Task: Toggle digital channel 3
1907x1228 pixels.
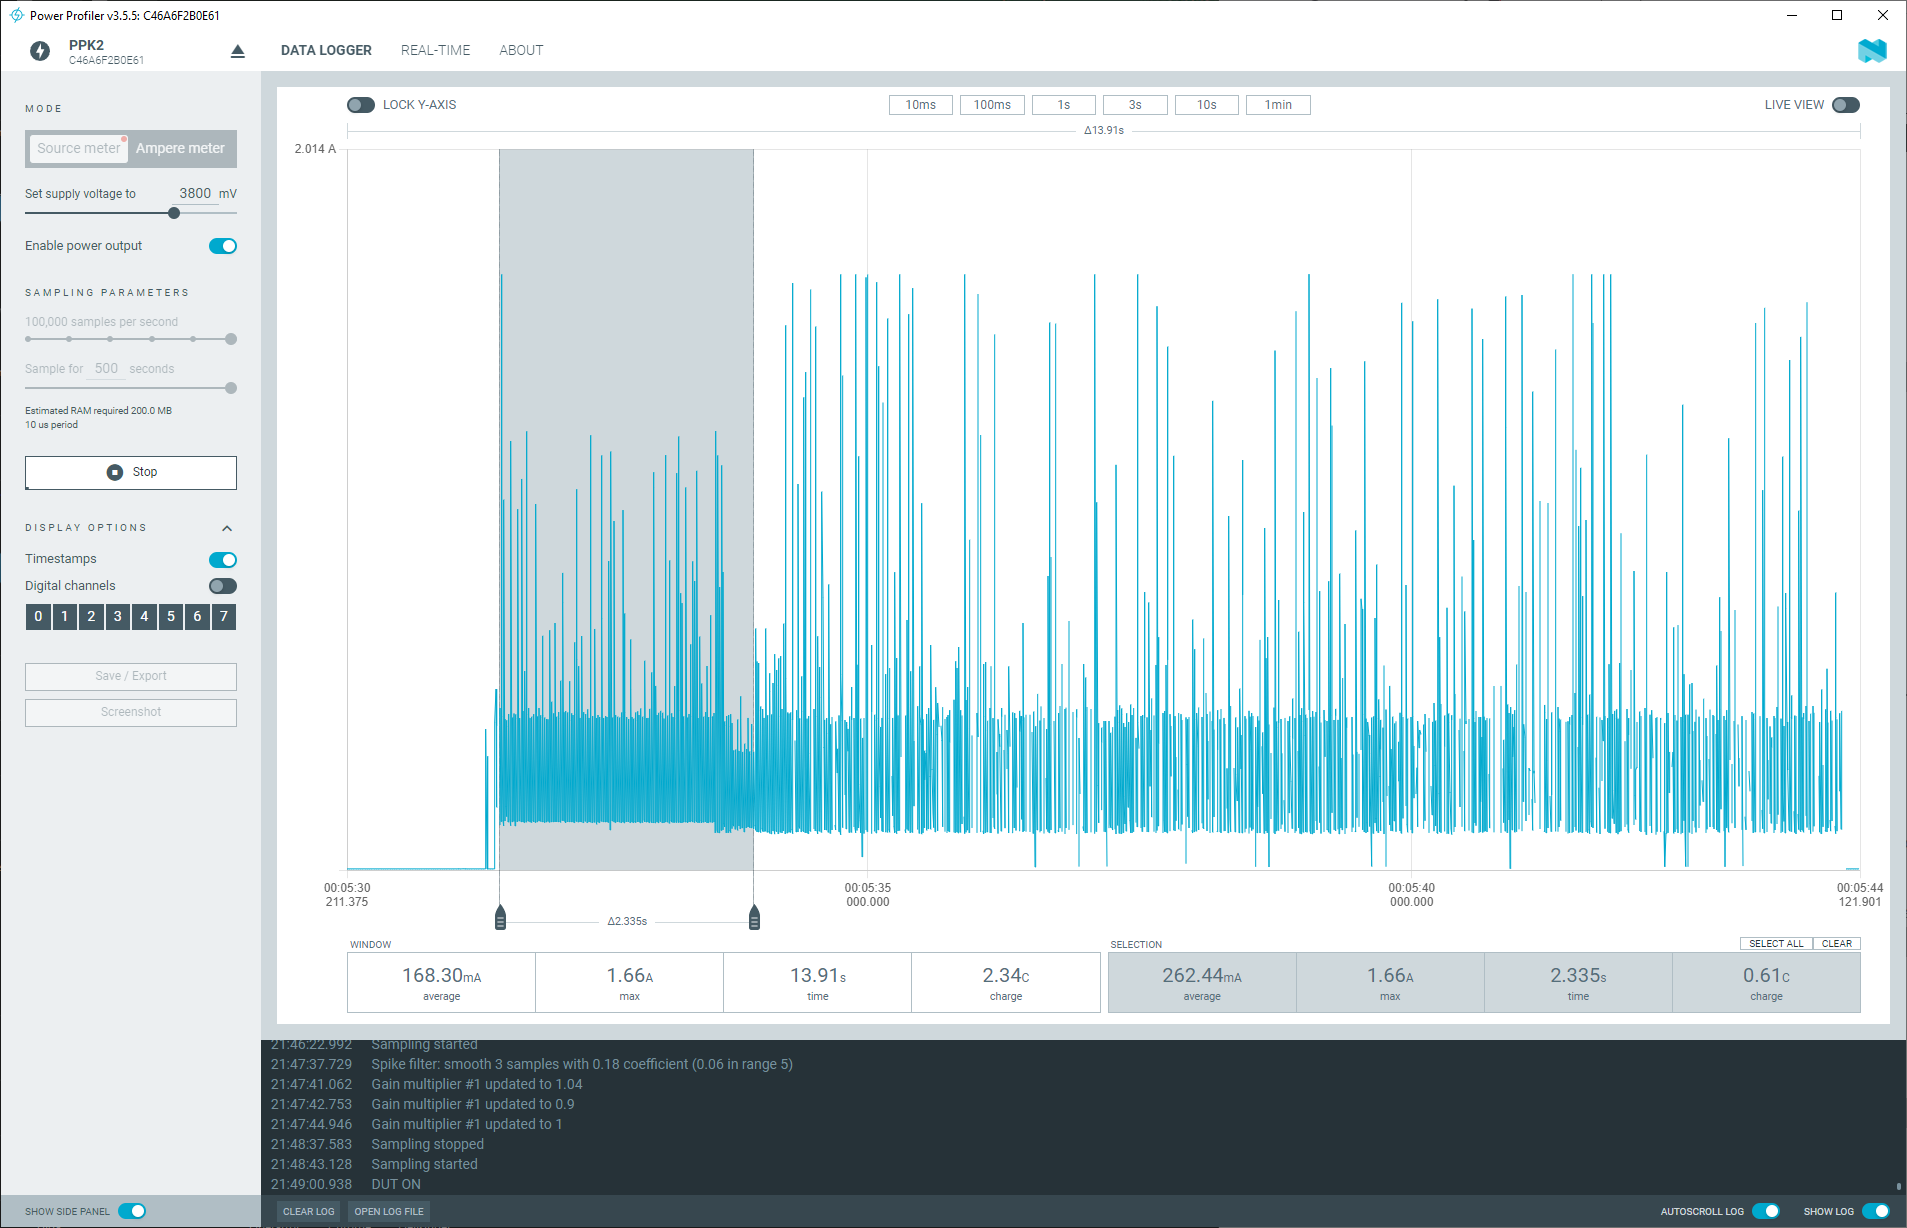Action: point(118,617)
